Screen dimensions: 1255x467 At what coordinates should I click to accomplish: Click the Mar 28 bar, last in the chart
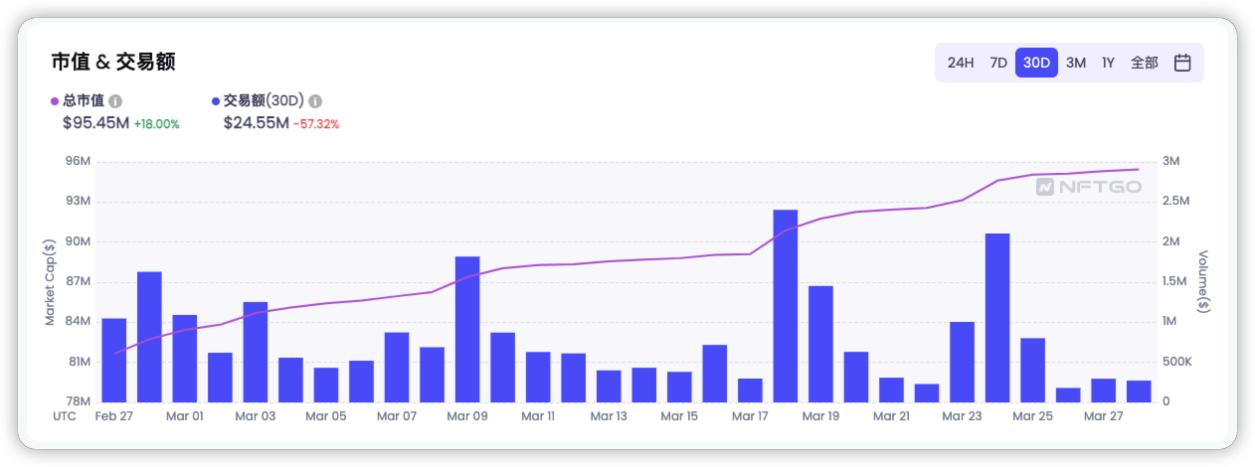click(1138, 391)
